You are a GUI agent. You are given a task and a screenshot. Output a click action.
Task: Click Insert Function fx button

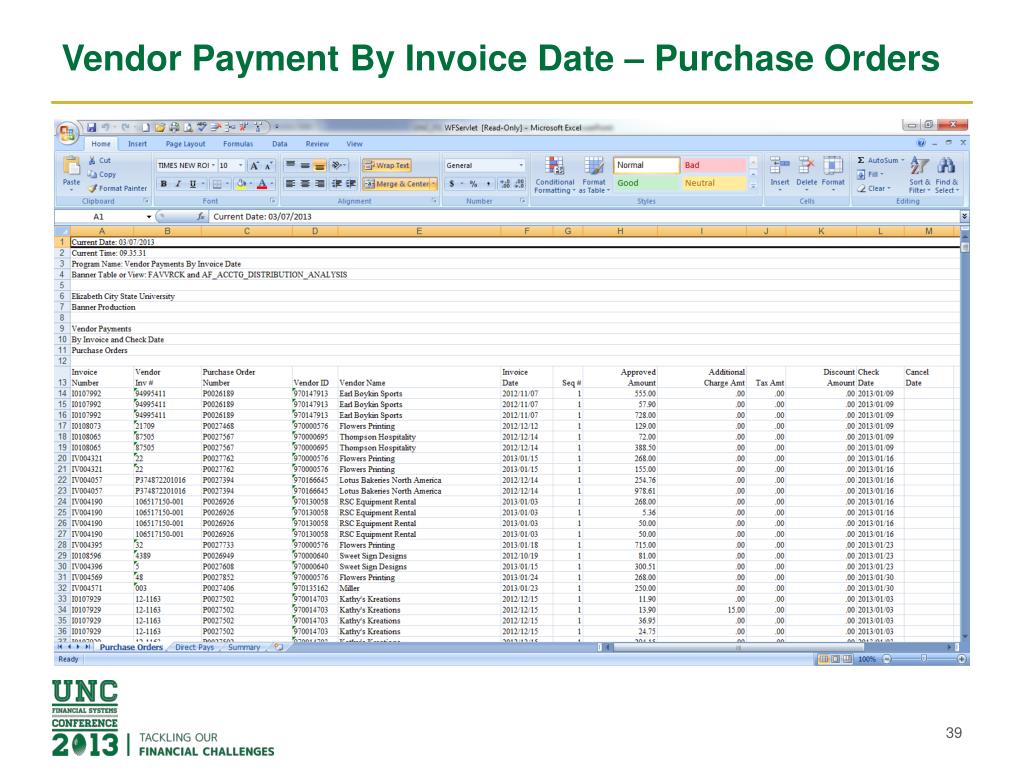click(x=201, y=217)
